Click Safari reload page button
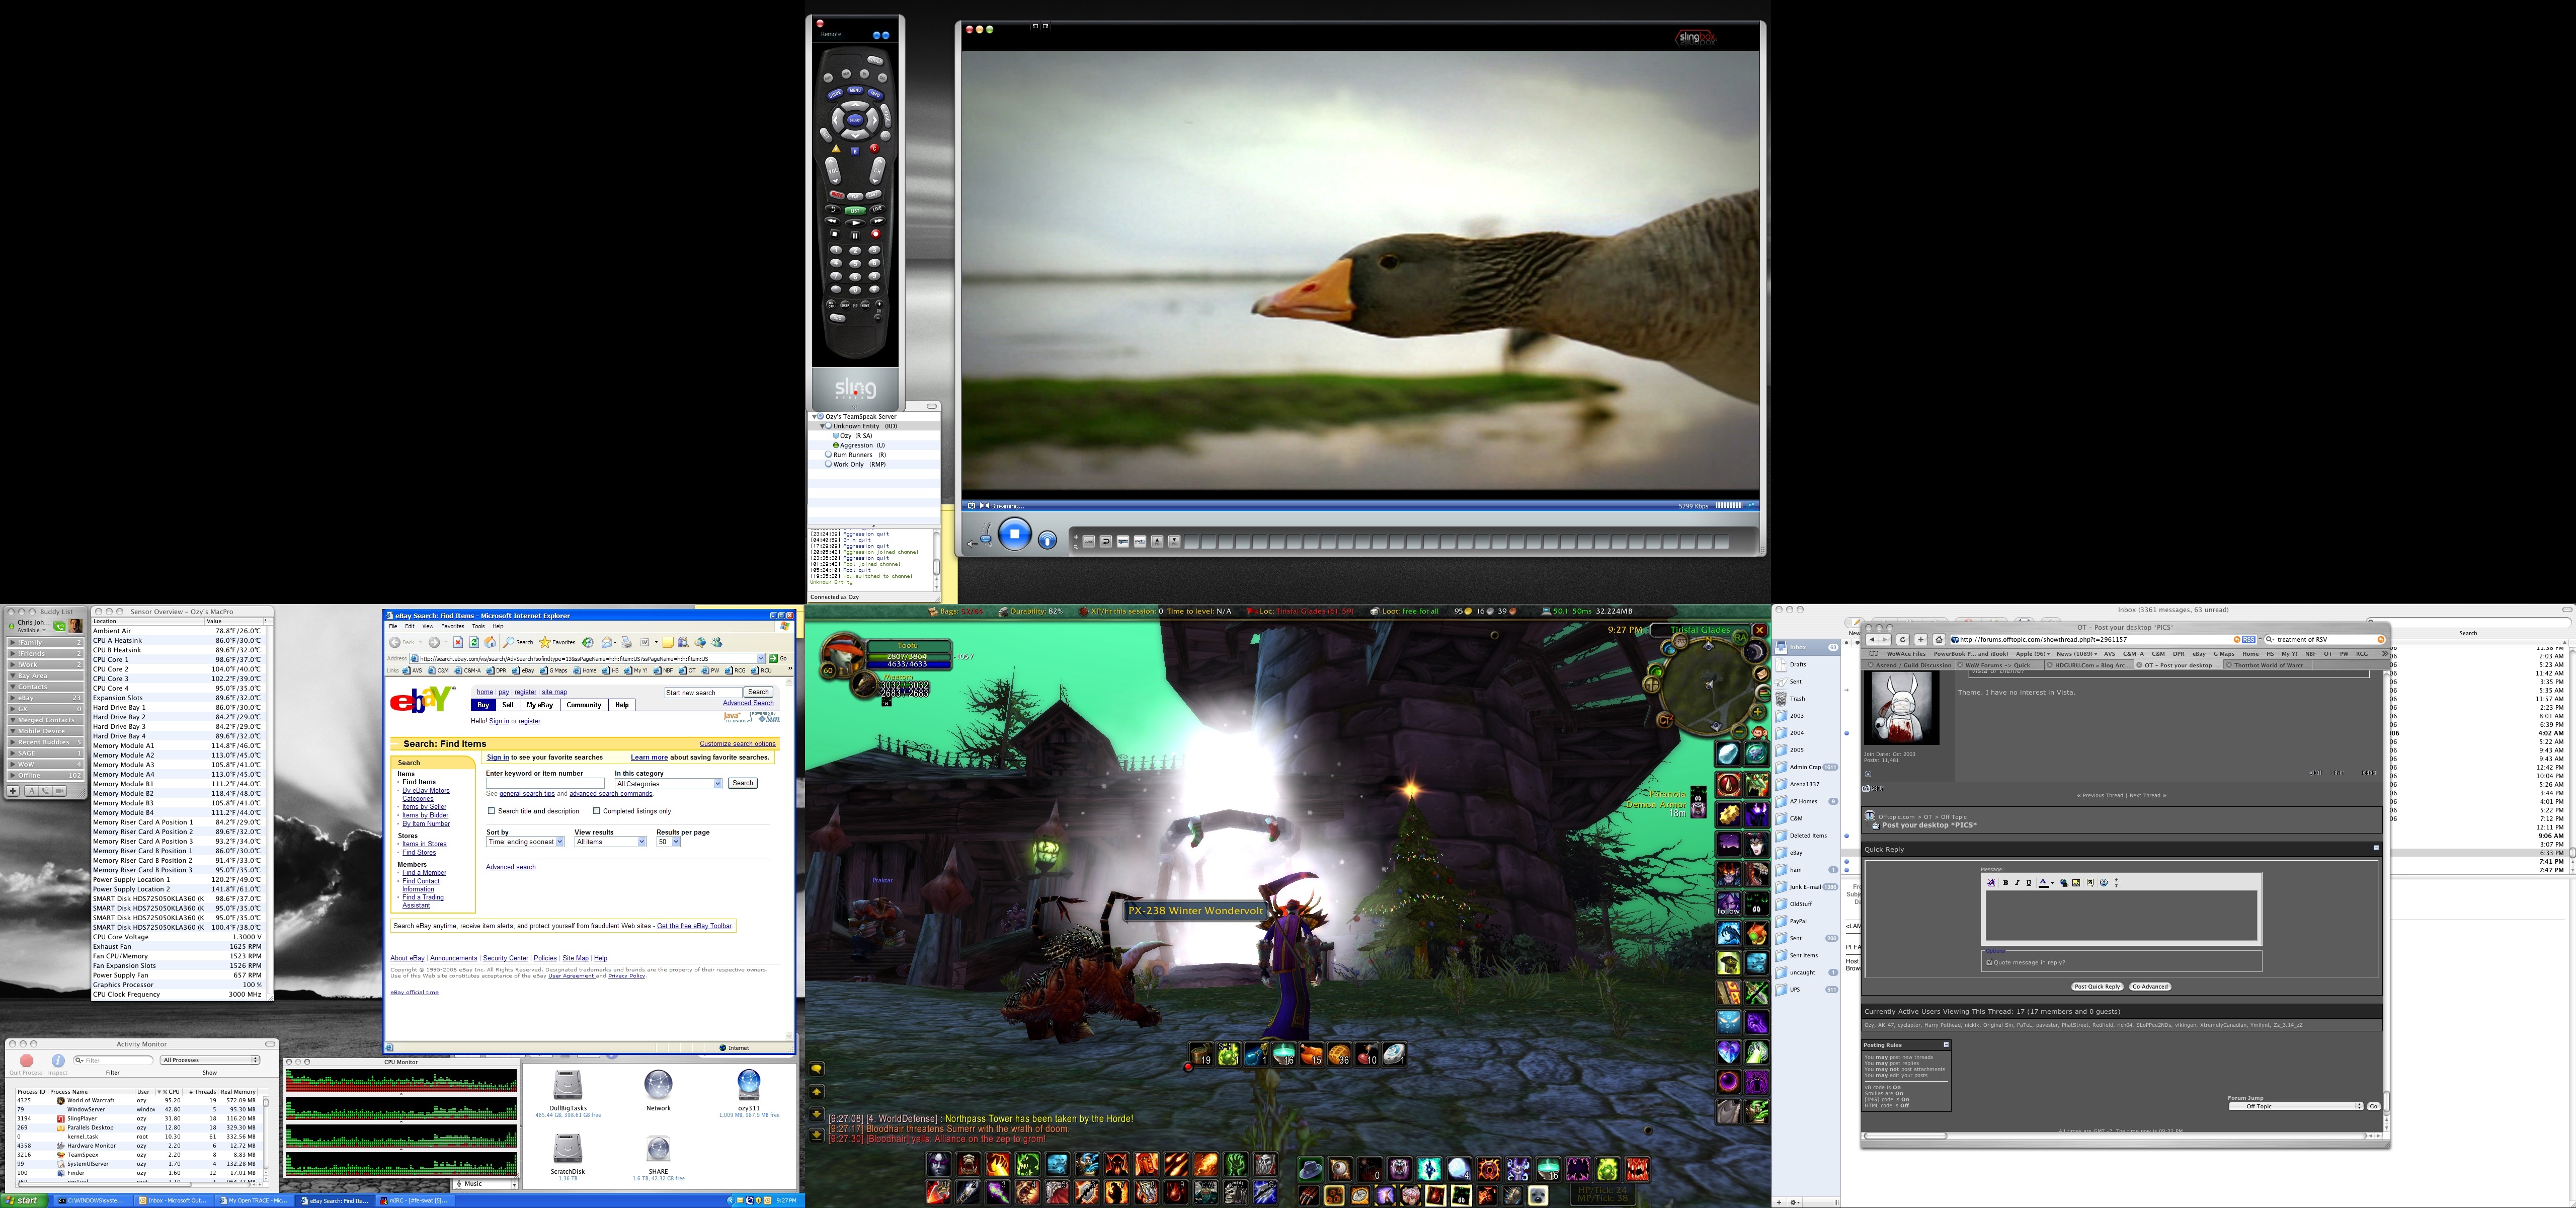 pyautogui.click(x=1903, y=640)
